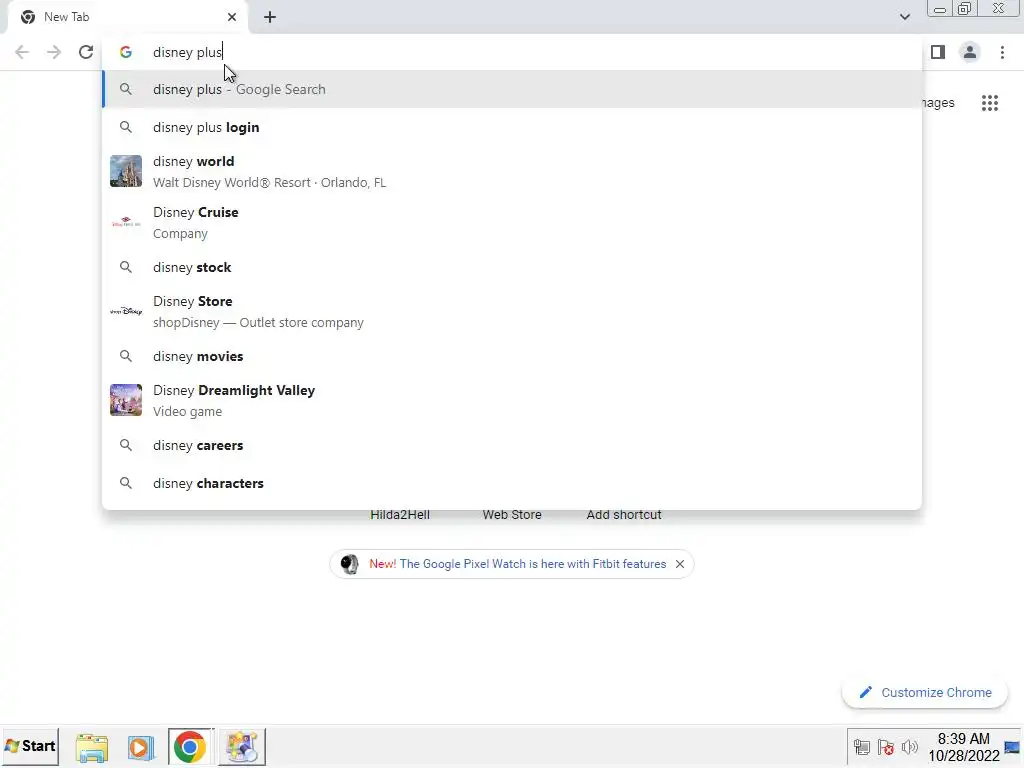Select 'Disney Cruise' Company suggestion

pyautogui.click(x=512, y=222)
